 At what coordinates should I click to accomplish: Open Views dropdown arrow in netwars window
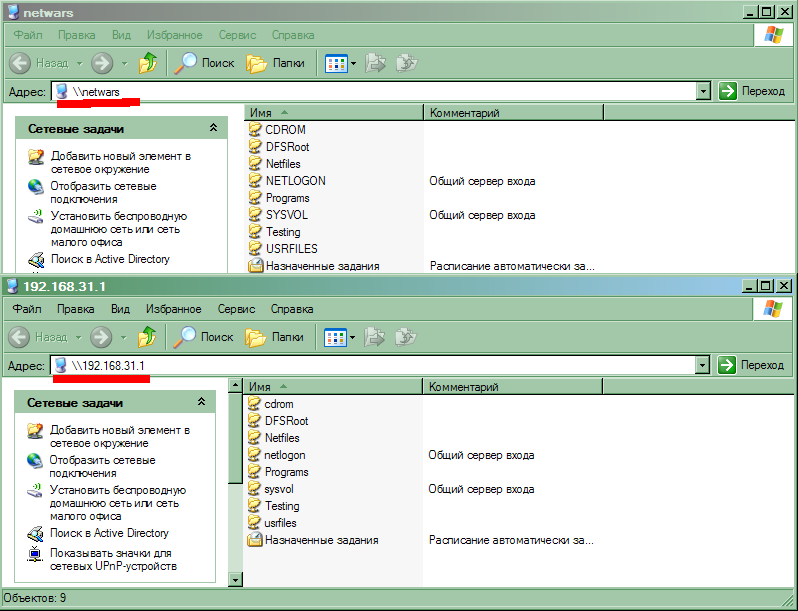coord(354,64)
